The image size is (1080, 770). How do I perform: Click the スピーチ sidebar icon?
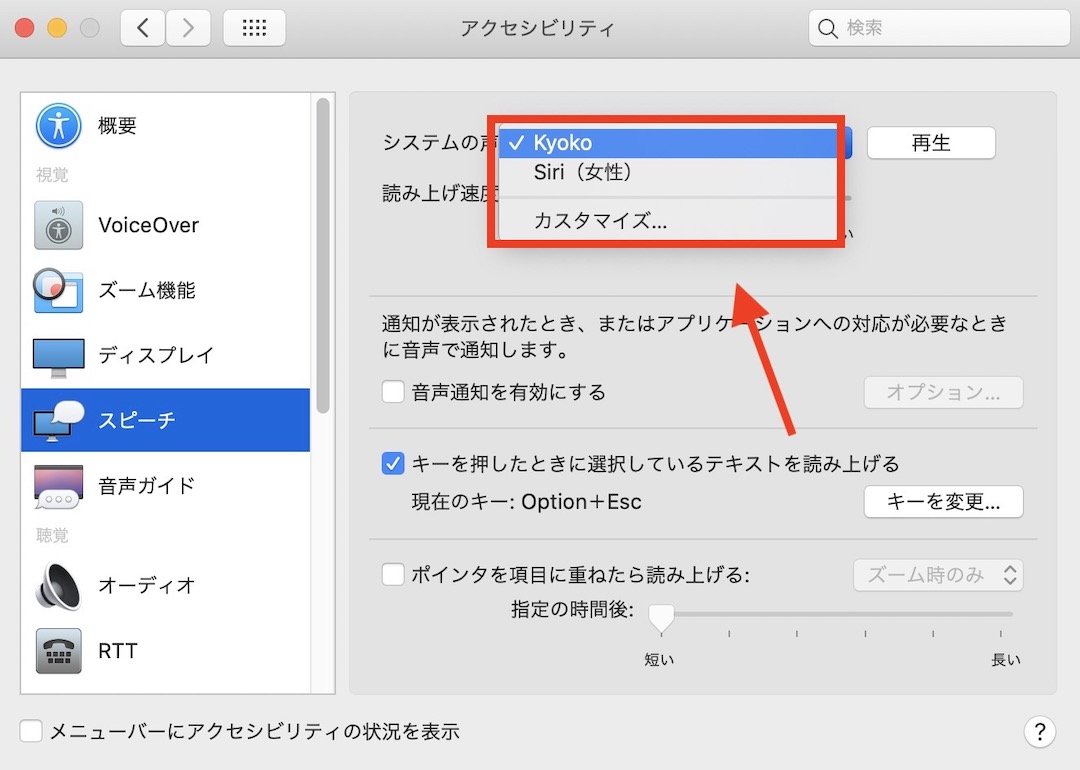point(58,420)
